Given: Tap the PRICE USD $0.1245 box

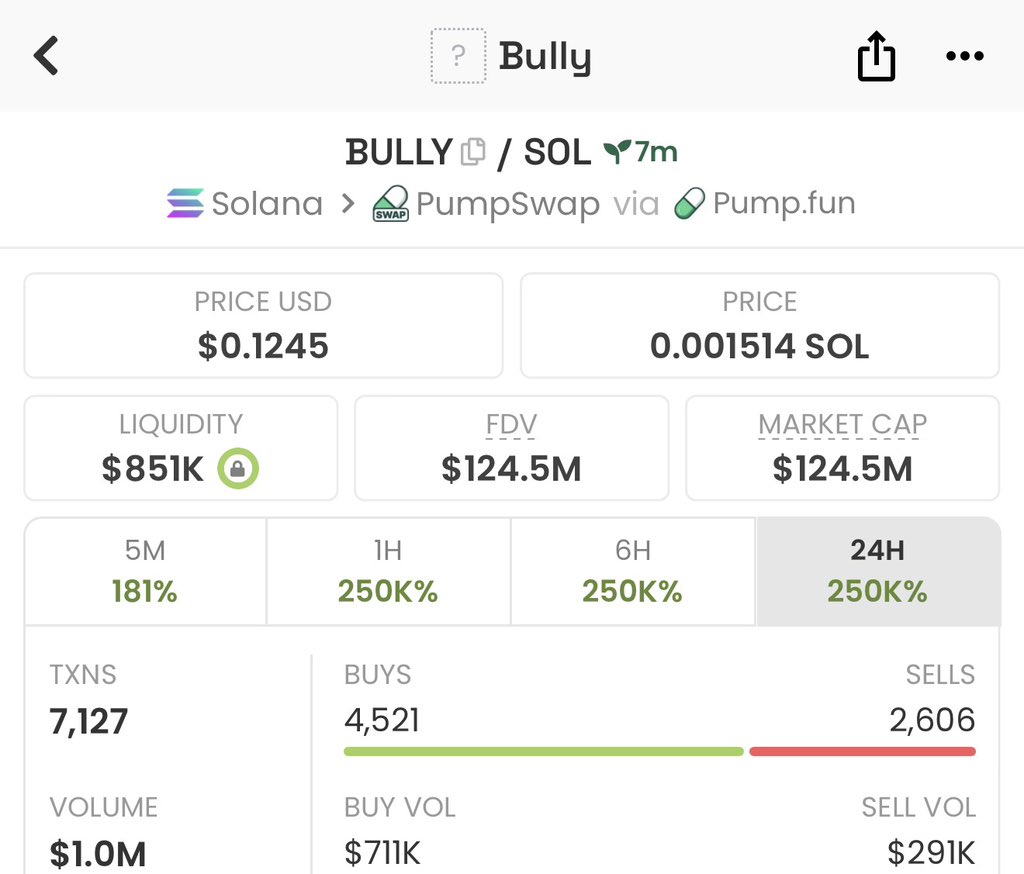Looking at the screenshot, I should 263,325.
